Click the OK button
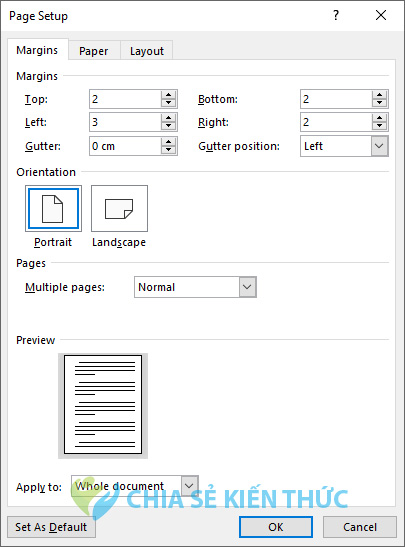Image resolution: width=405 pixels, height=547 pixels. (276, 527)
